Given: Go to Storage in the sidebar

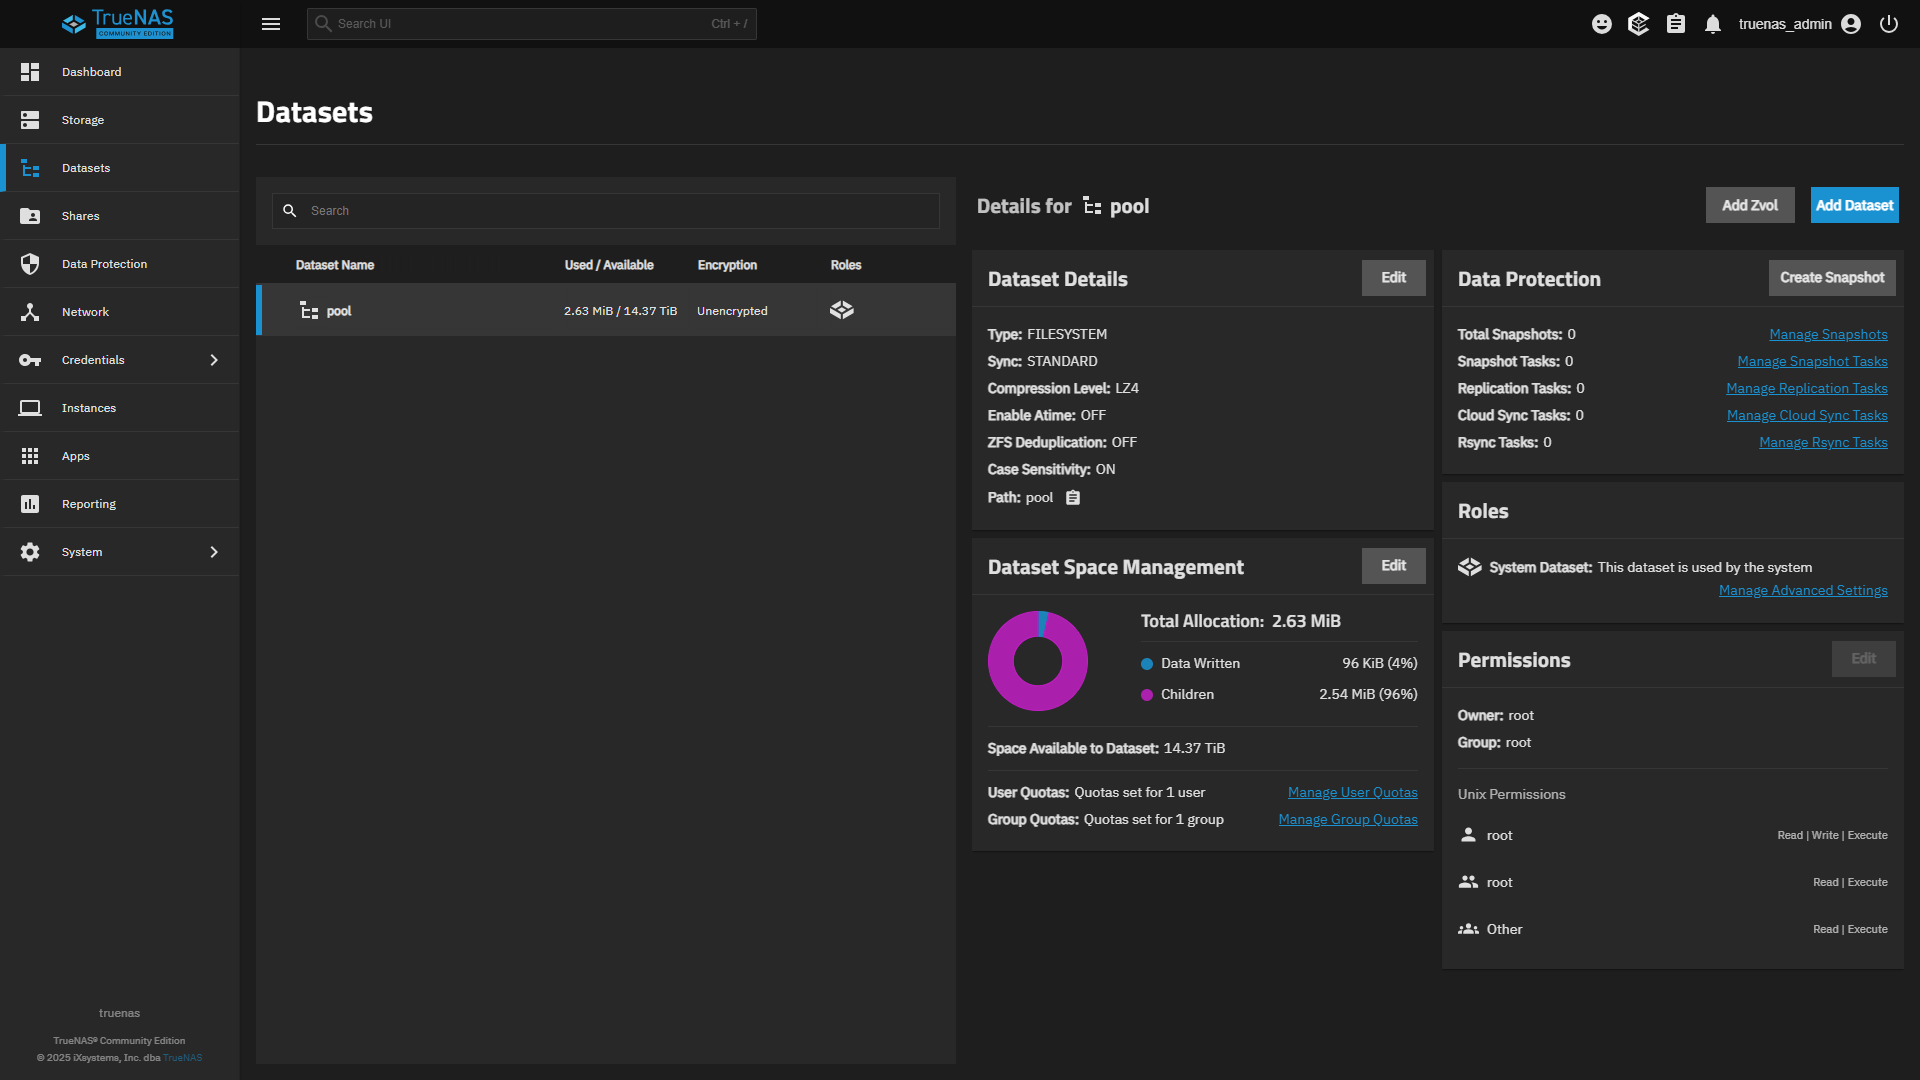Looking at the screenshot, I should point(83,120).
